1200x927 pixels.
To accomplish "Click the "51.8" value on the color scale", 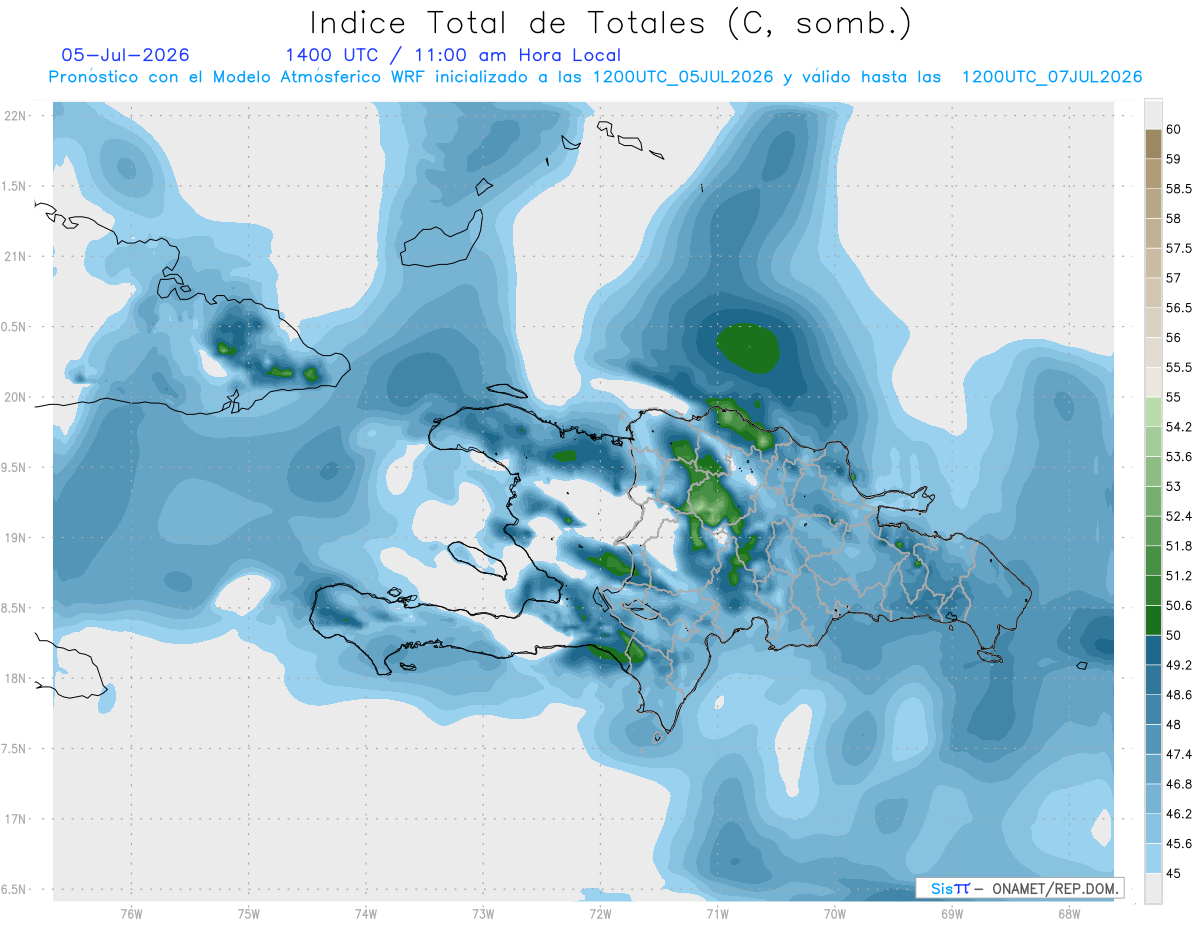I will click(1179, 546).
